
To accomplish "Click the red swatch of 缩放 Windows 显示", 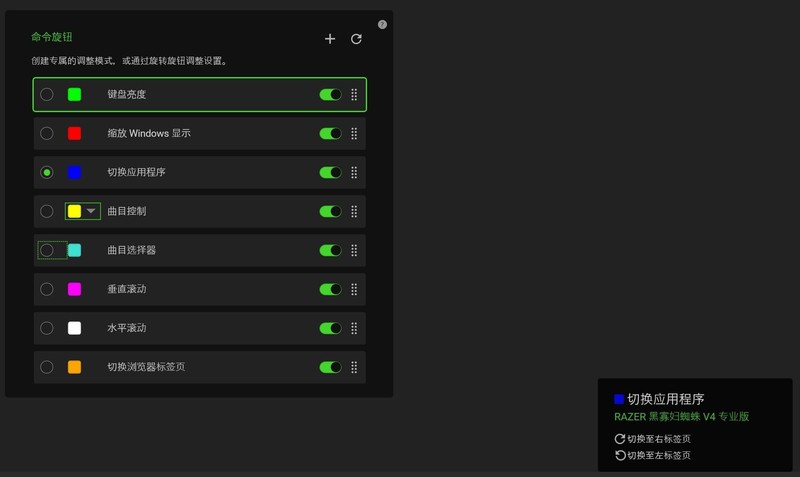I will click(x=74, y=134).
